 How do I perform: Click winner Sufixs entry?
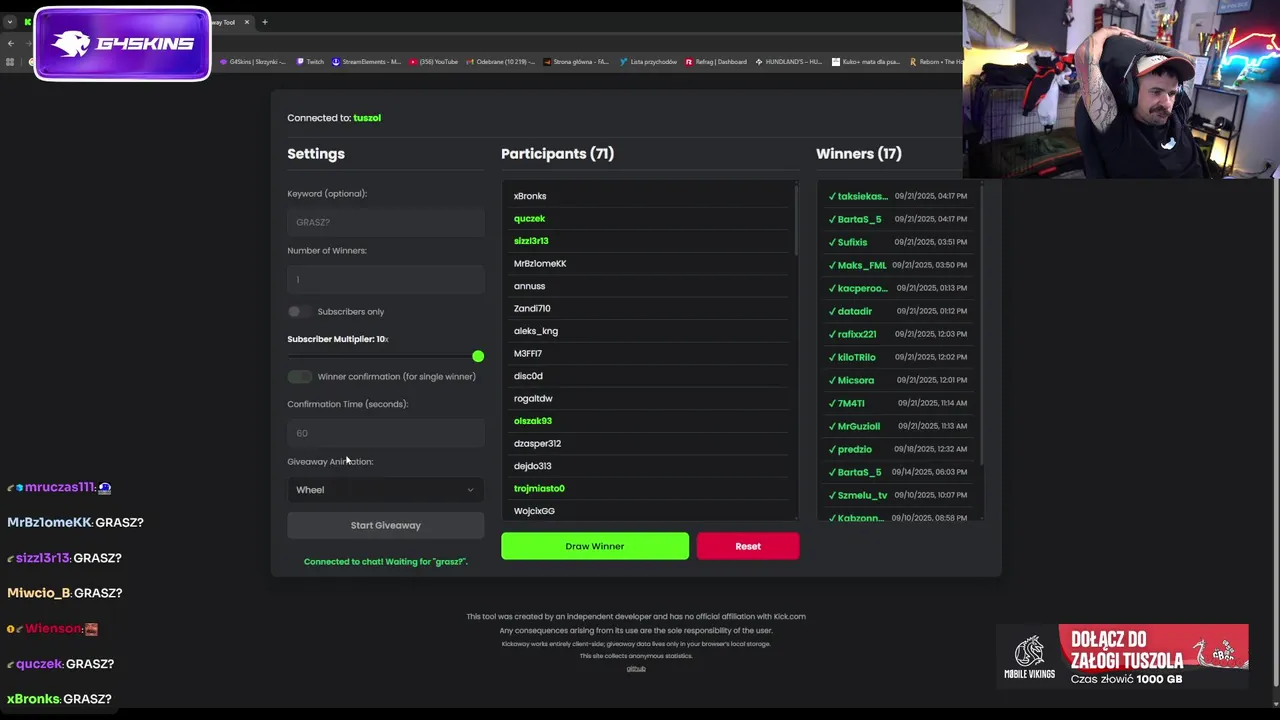tap(897, 242)
